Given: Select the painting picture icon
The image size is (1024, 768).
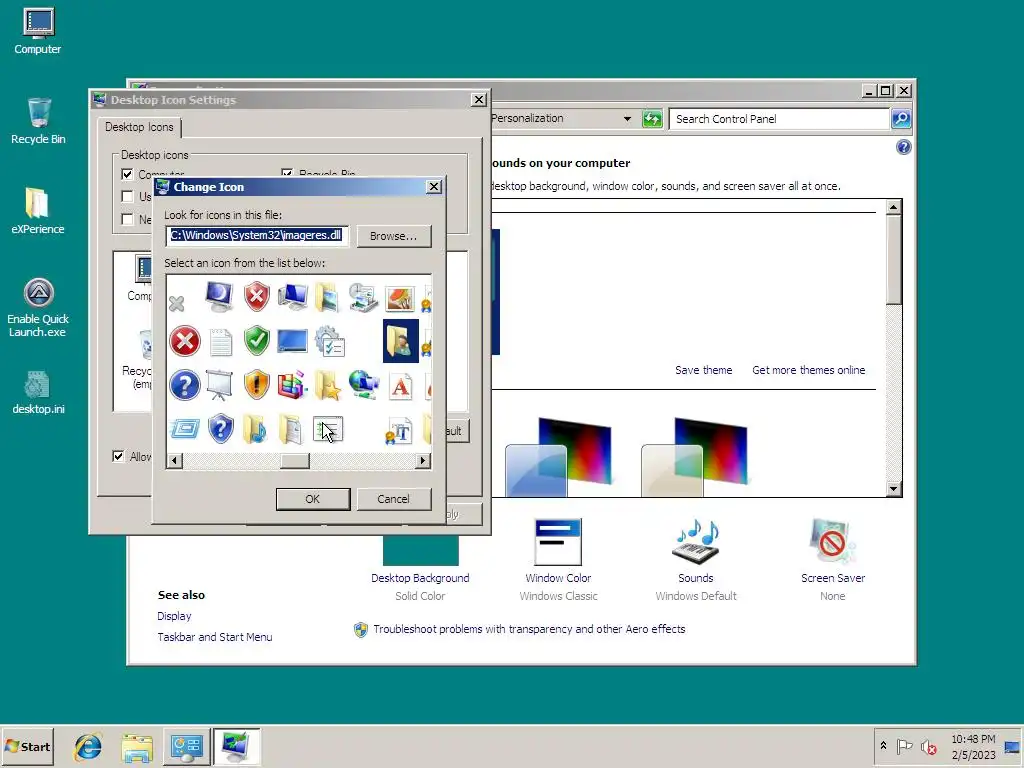Looking at the screenshot, I should pos(400,298).
